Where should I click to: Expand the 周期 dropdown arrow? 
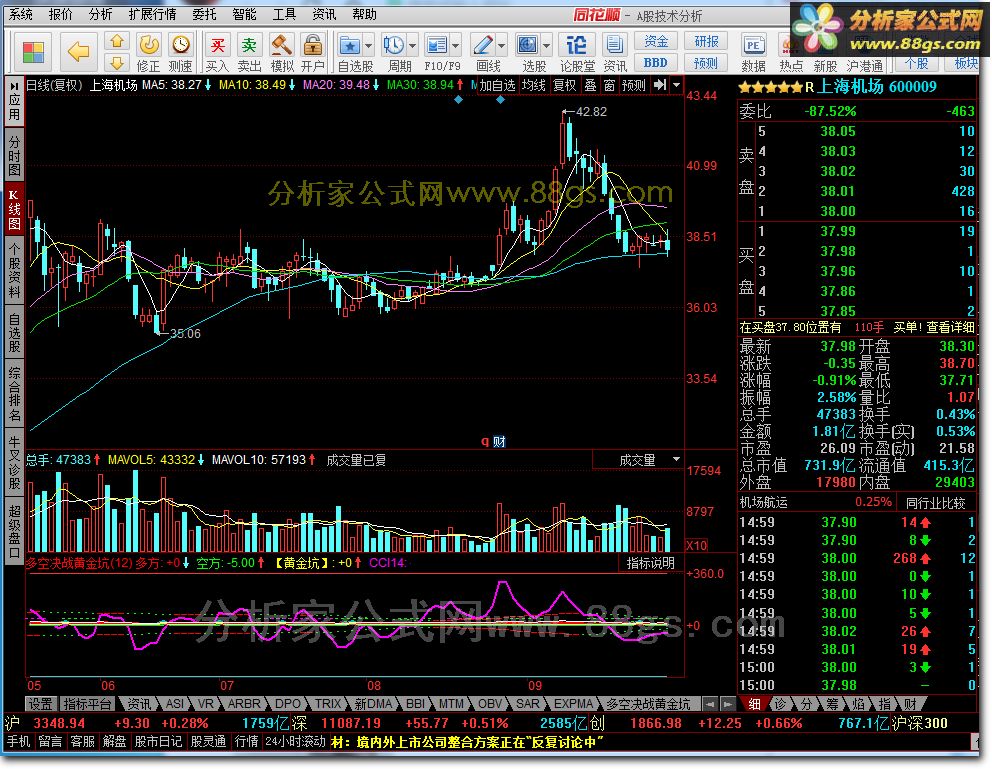tap(412, 46)
